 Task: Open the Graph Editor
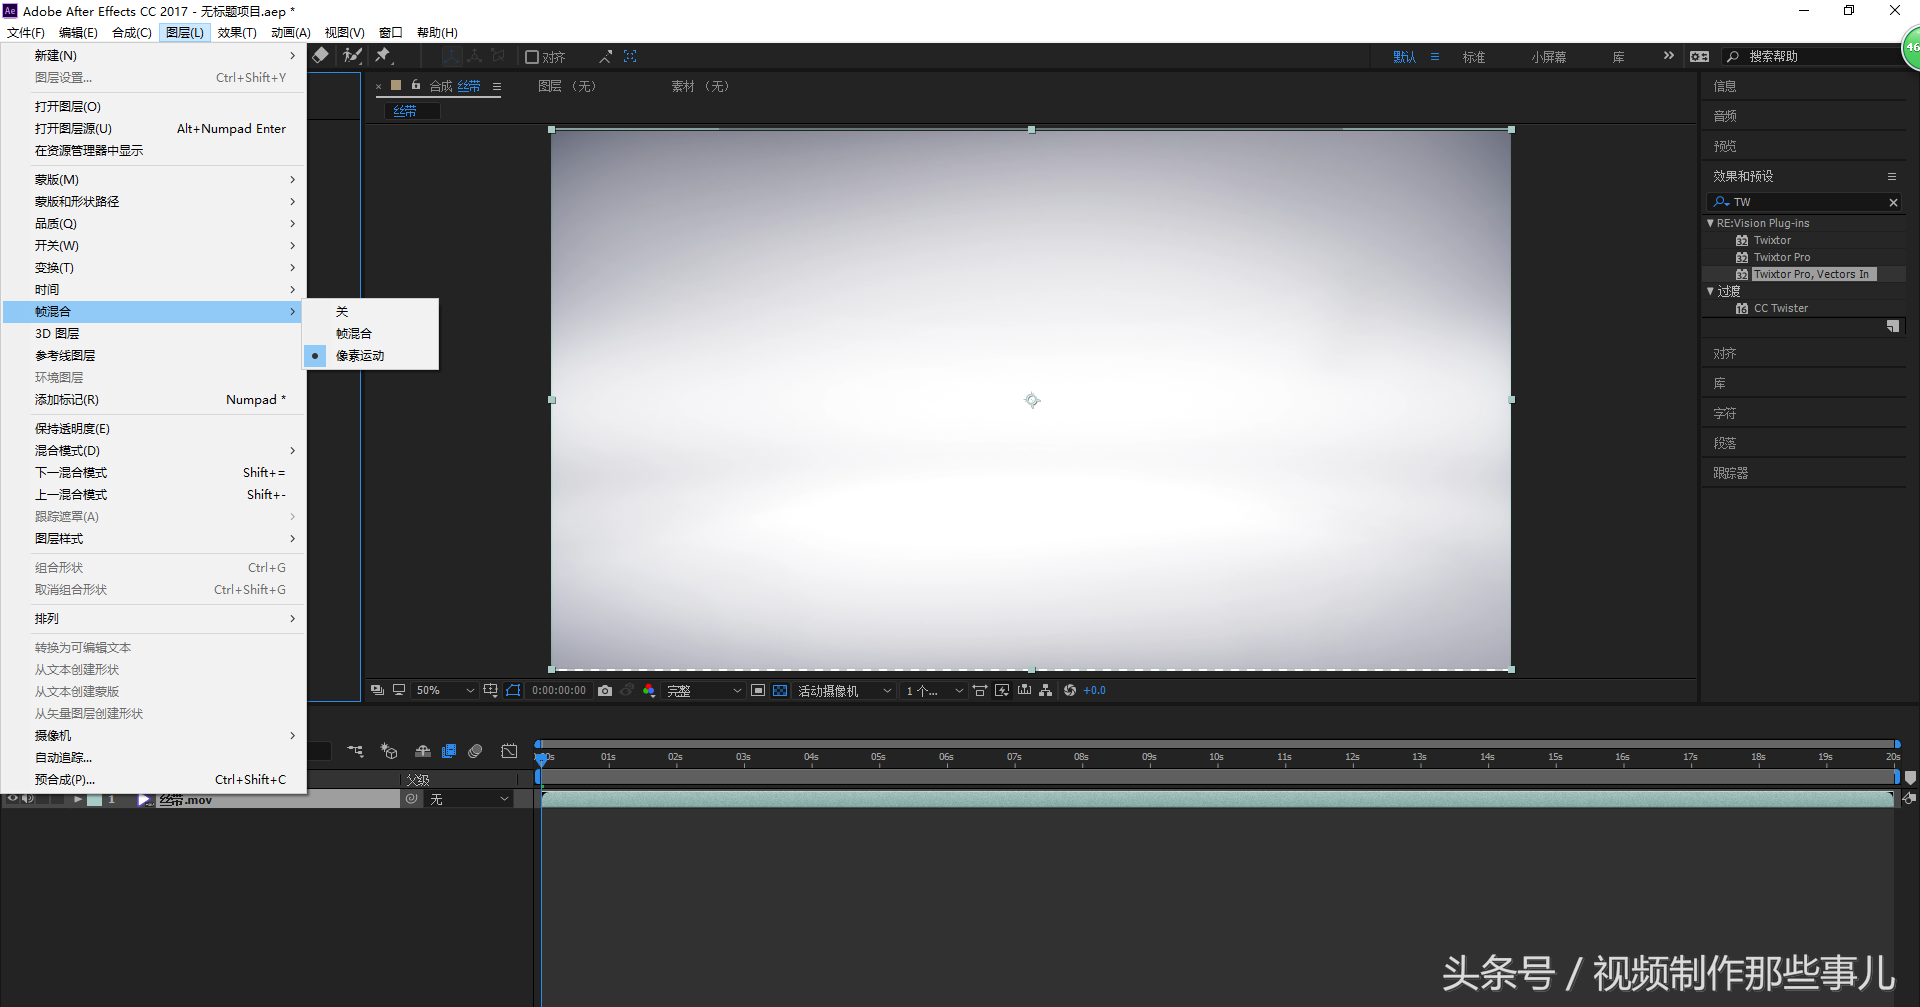tap(510, 751)
